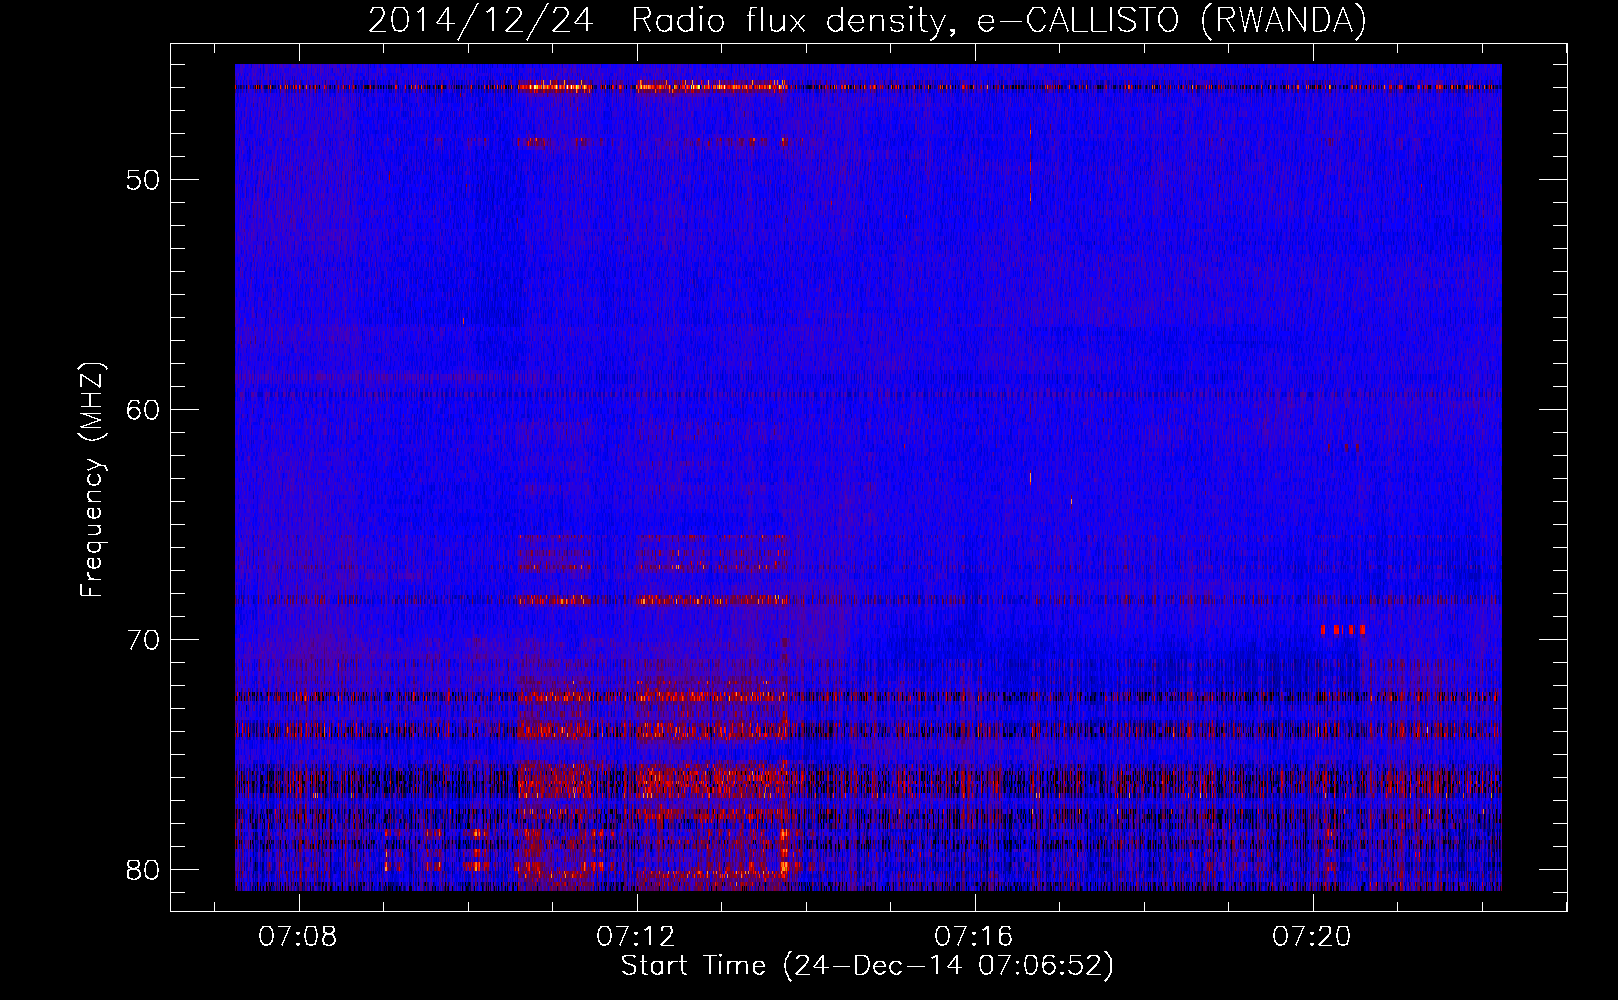Click the 80 frequency tick label
This screenshot has width=1618, height=1000.
(144, 869)
